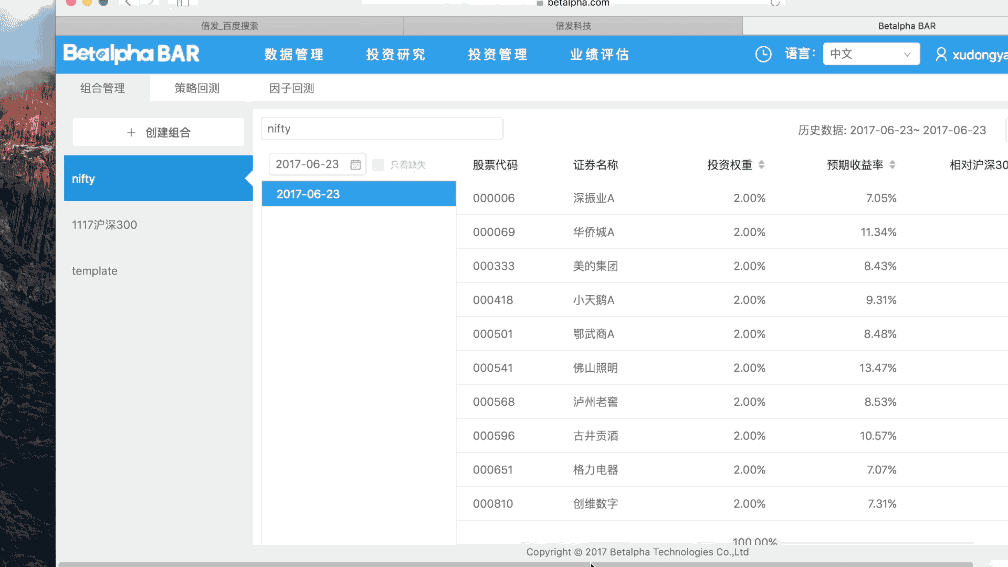Click security name 鄂武商A
Image resolution: width=1008 pixels, height=567 pixels.
pos(594,334)
